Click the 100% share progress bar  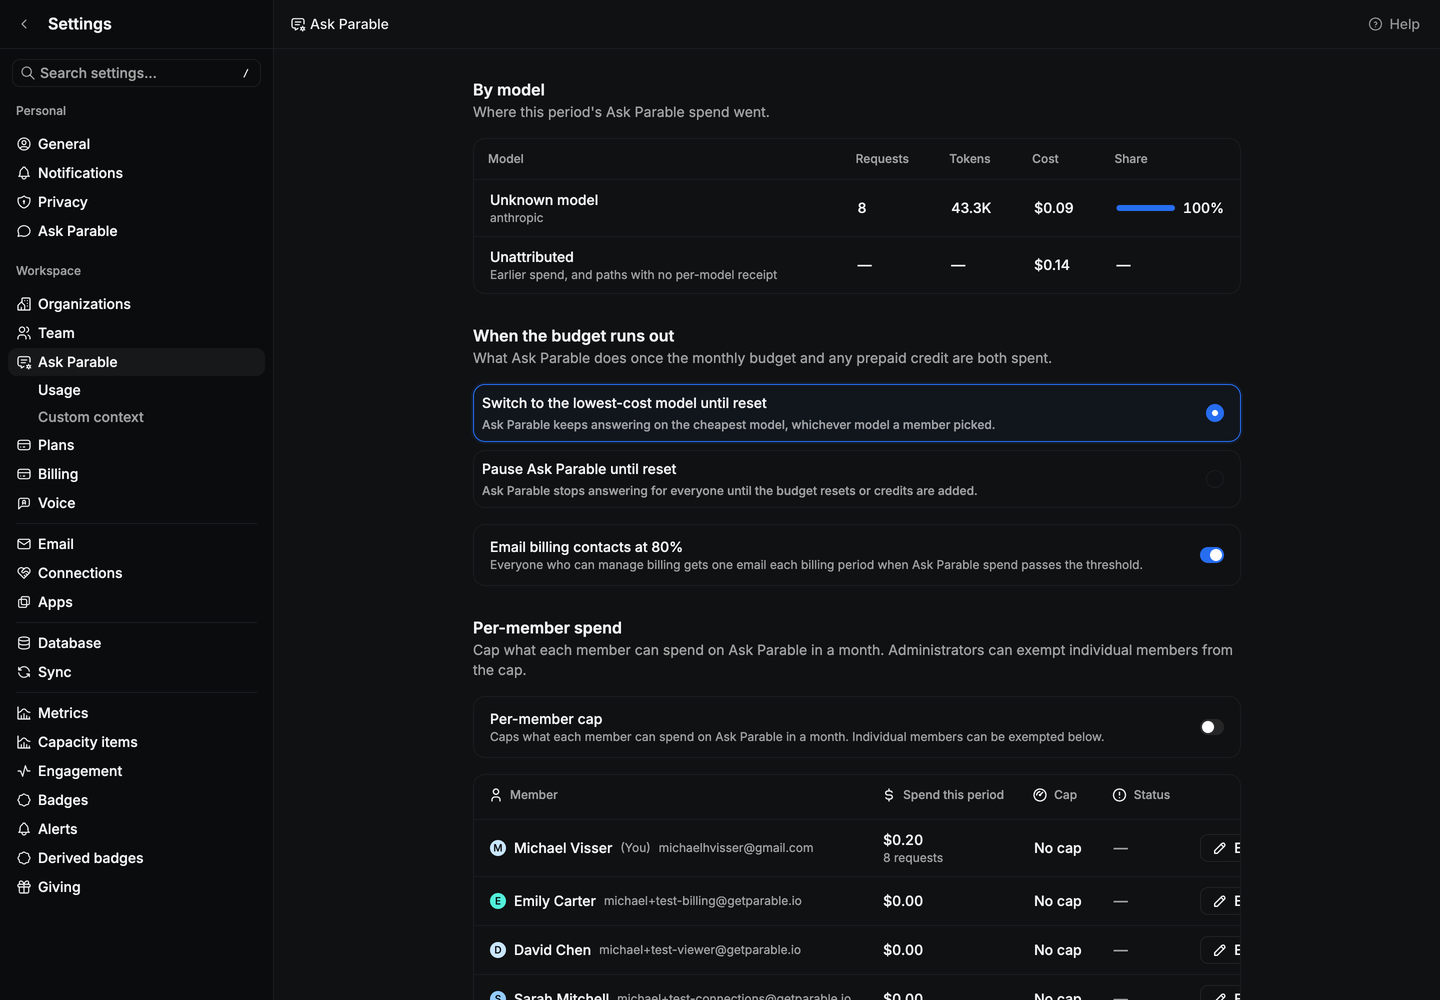1146,208
